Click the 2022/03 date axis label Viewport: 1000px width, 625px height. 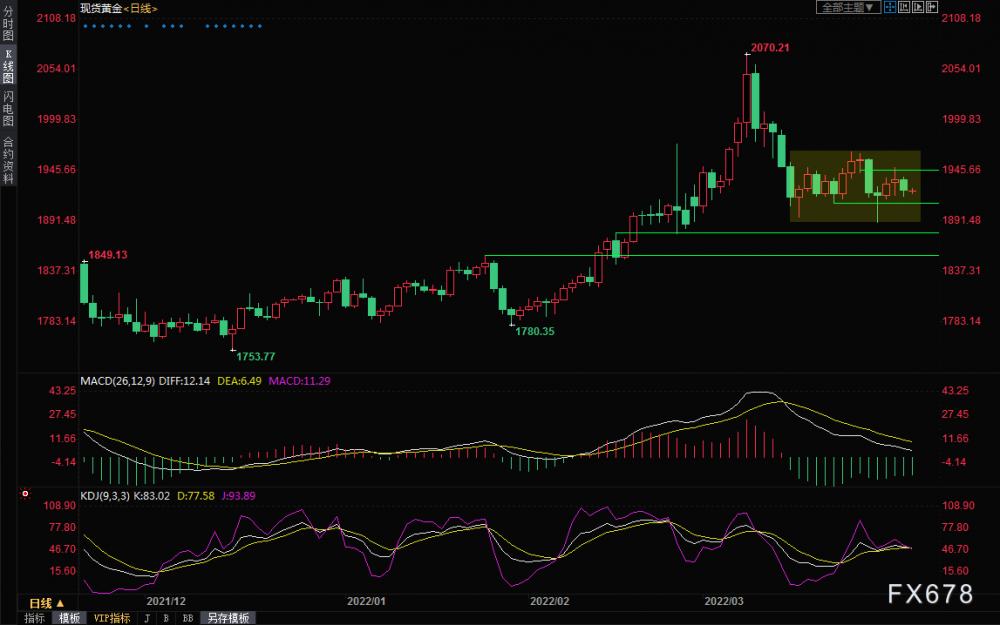coord(724,601)
